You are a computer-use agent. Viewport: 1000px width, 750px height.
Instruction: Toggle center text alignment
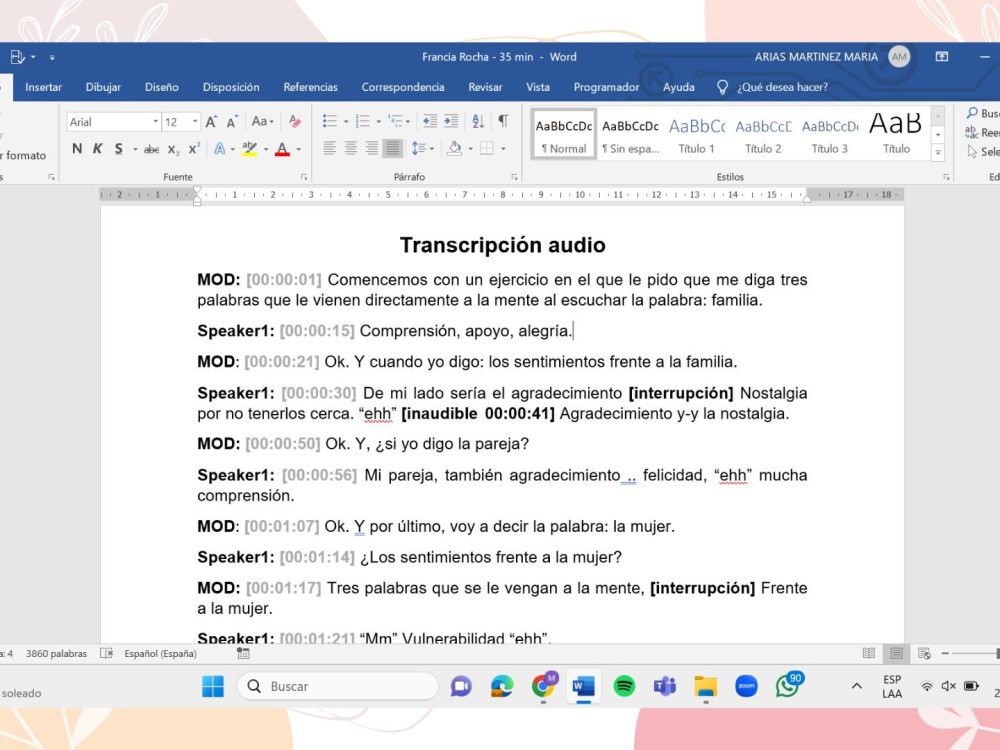[x=351, y=149]
